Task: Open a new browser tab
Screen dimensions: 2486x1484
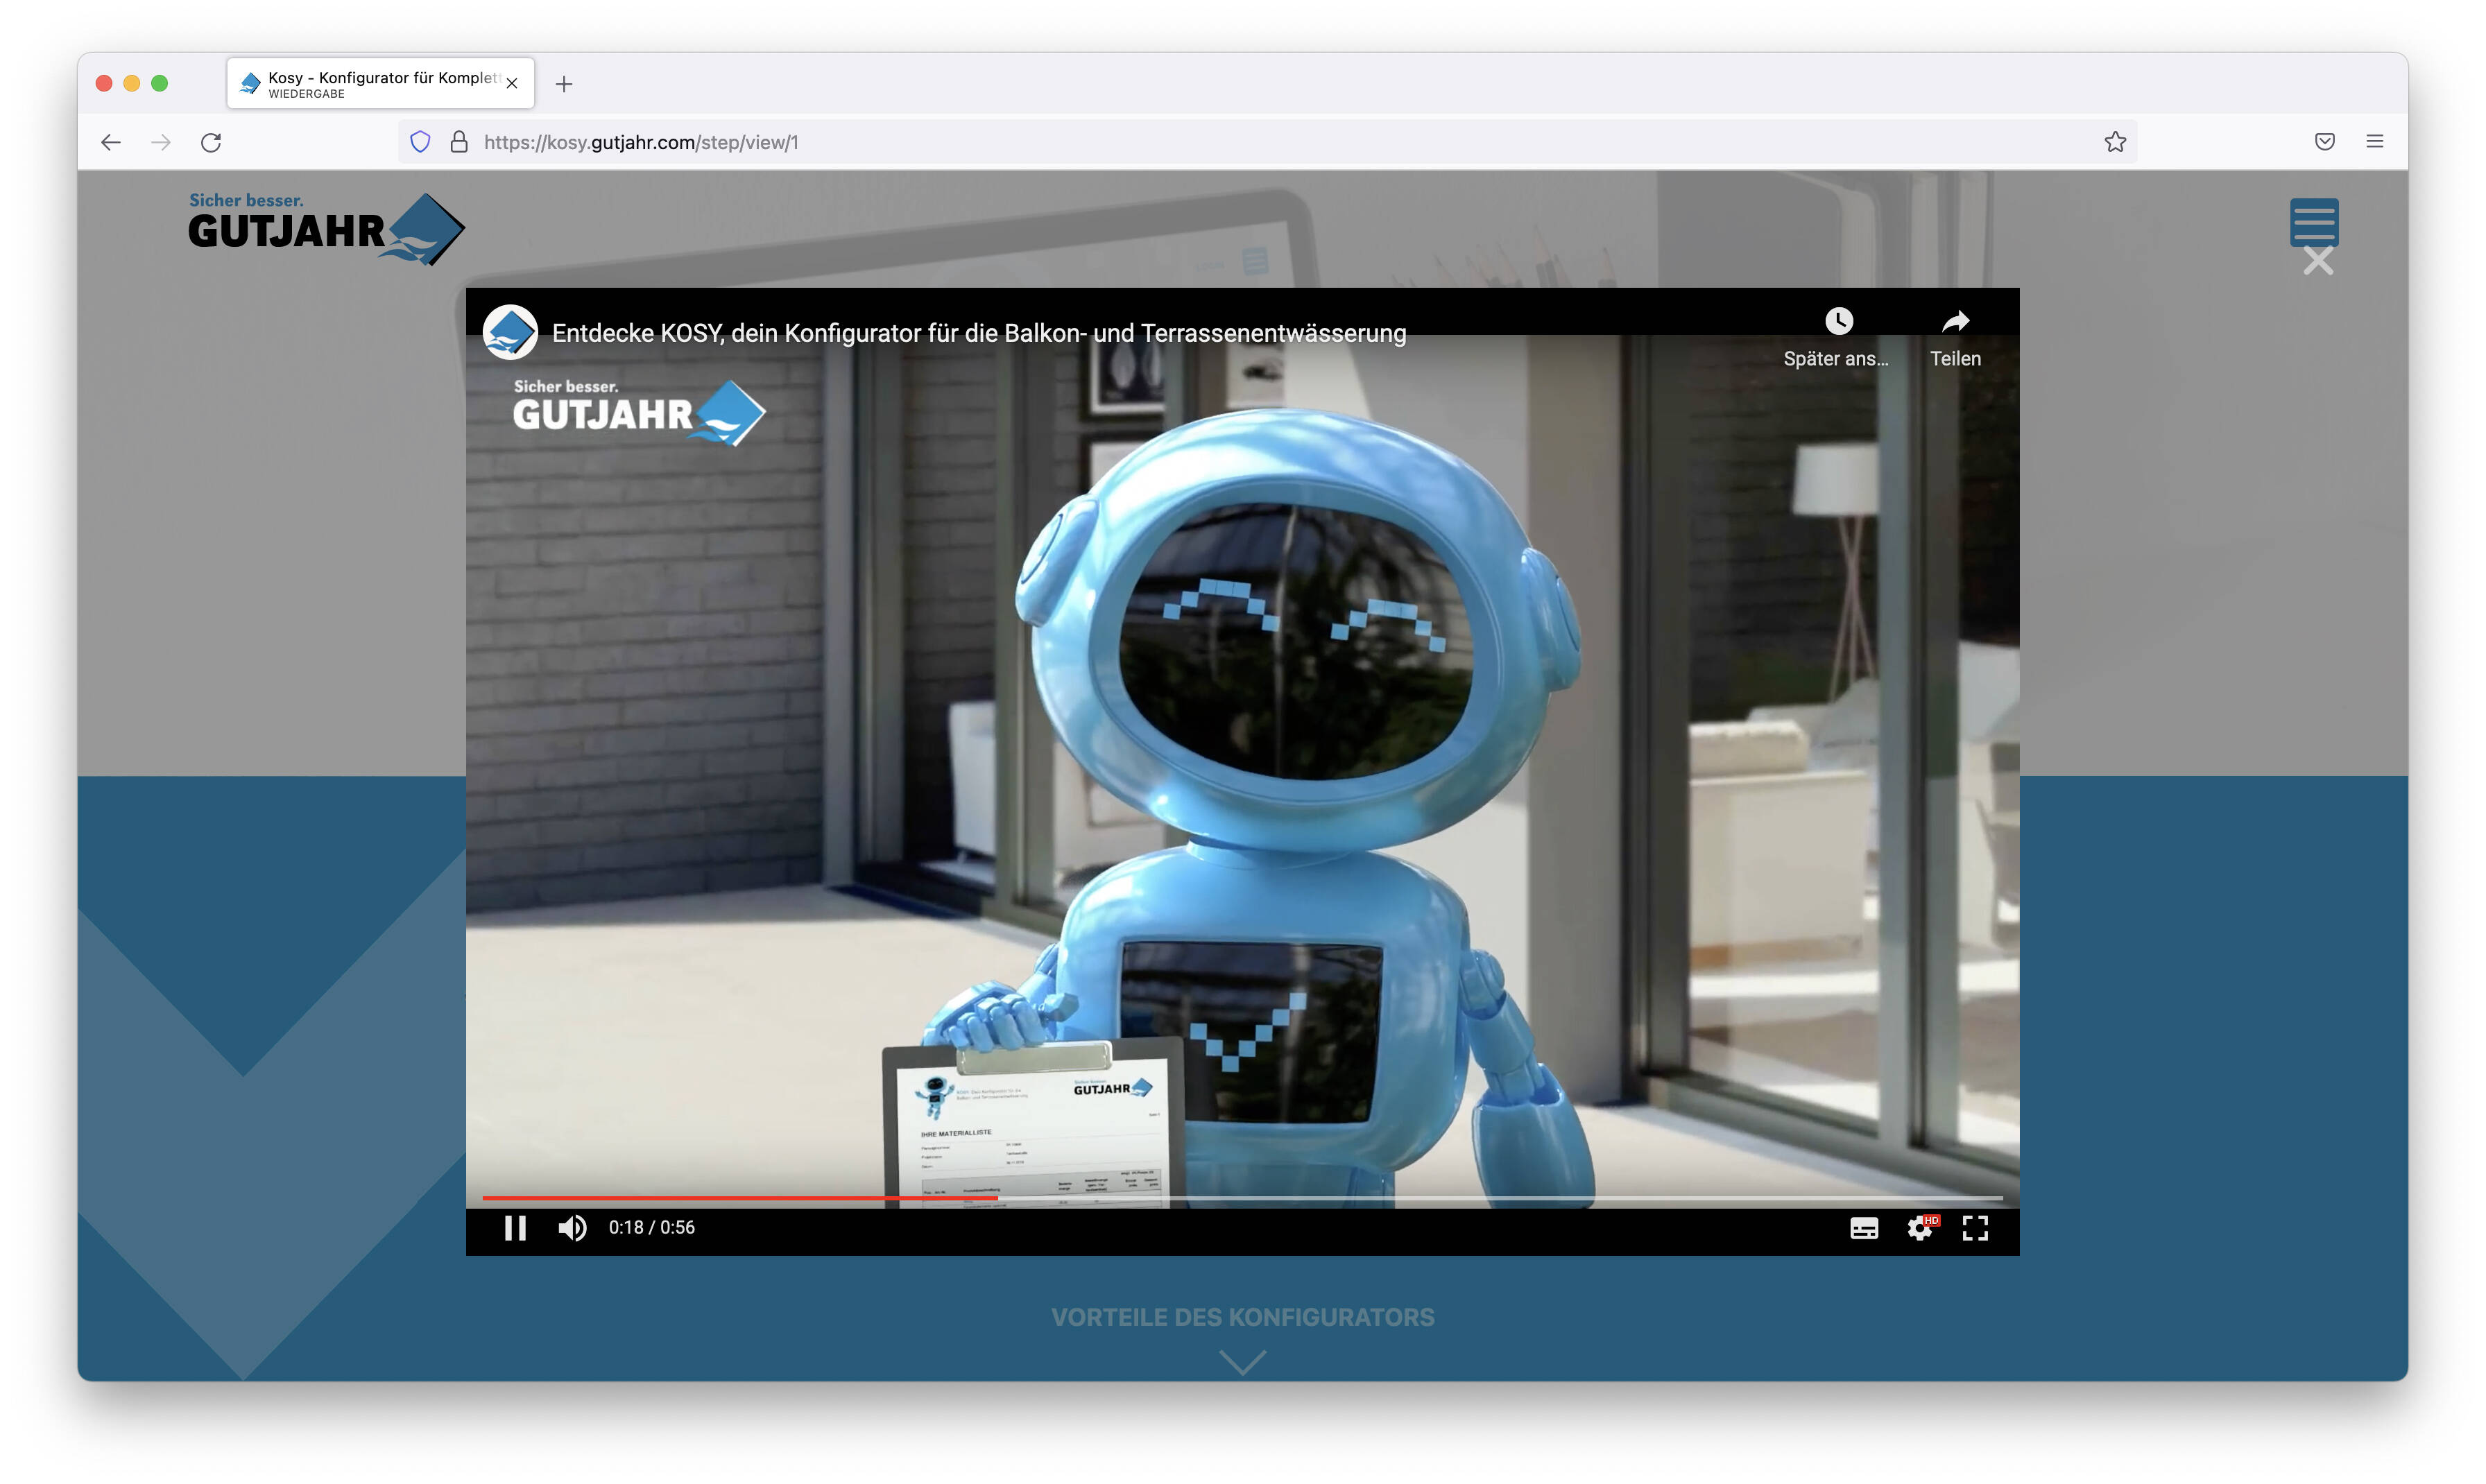Action: (564, 84)
